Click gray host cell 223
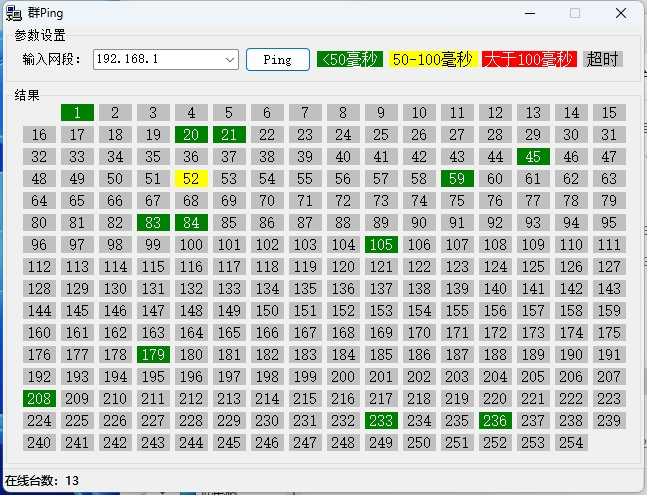The width and height of the screenshot is (647, 495). (x=609, y=398)
